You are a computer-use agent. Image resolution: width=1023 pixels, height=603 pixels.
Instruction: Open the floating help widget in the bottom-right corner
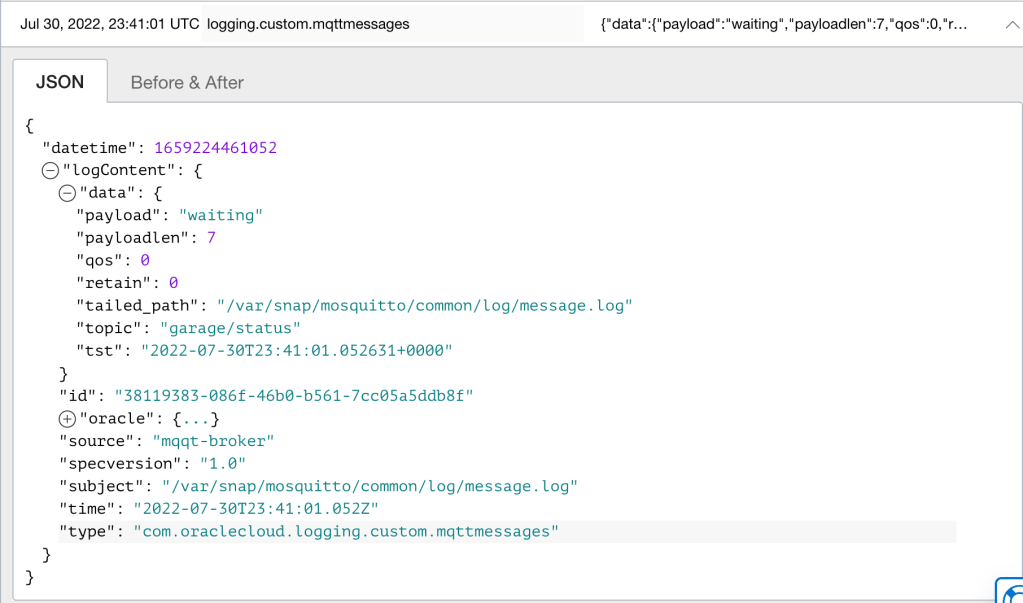coord(1009,590)
